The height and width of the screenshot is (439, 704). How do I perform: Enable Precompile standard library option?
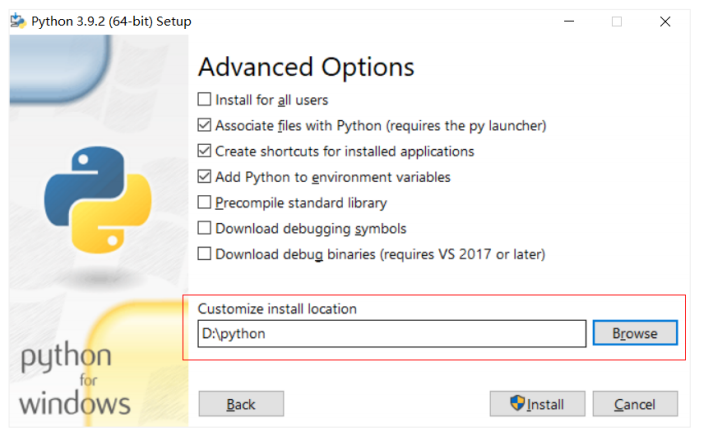pyautogui.click(x=205, y=203)
